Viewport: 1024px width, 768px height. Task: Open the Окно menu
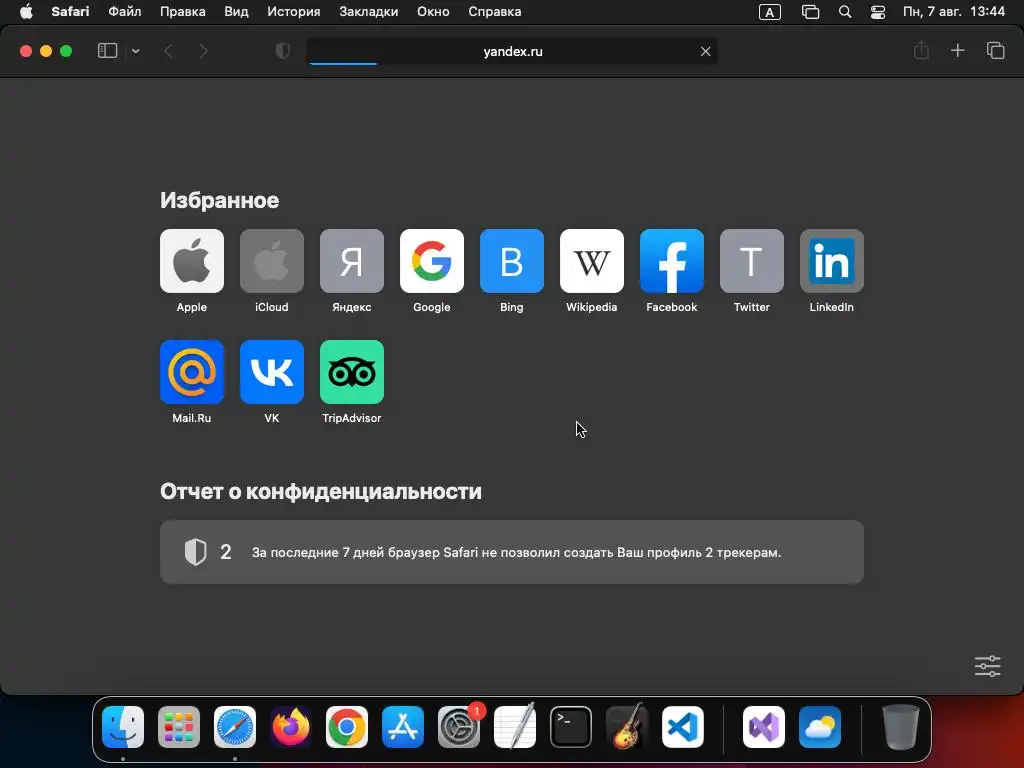434,12
